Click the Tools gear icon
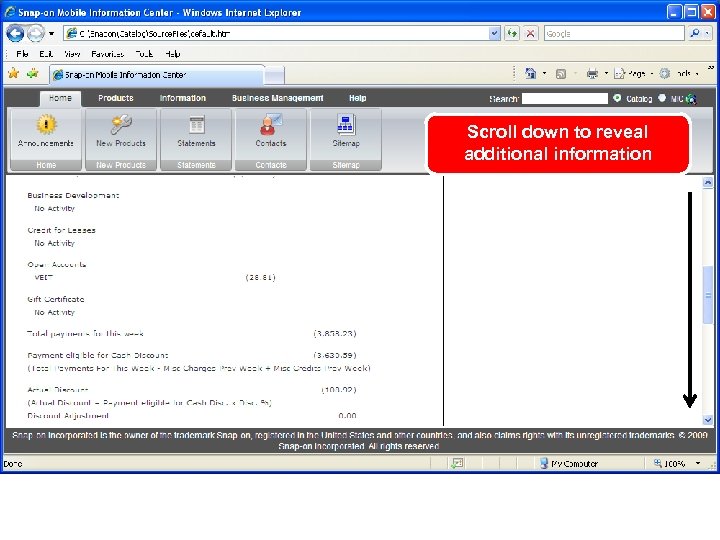The height and width of the screenshot is (540, 720). point(664,73)
